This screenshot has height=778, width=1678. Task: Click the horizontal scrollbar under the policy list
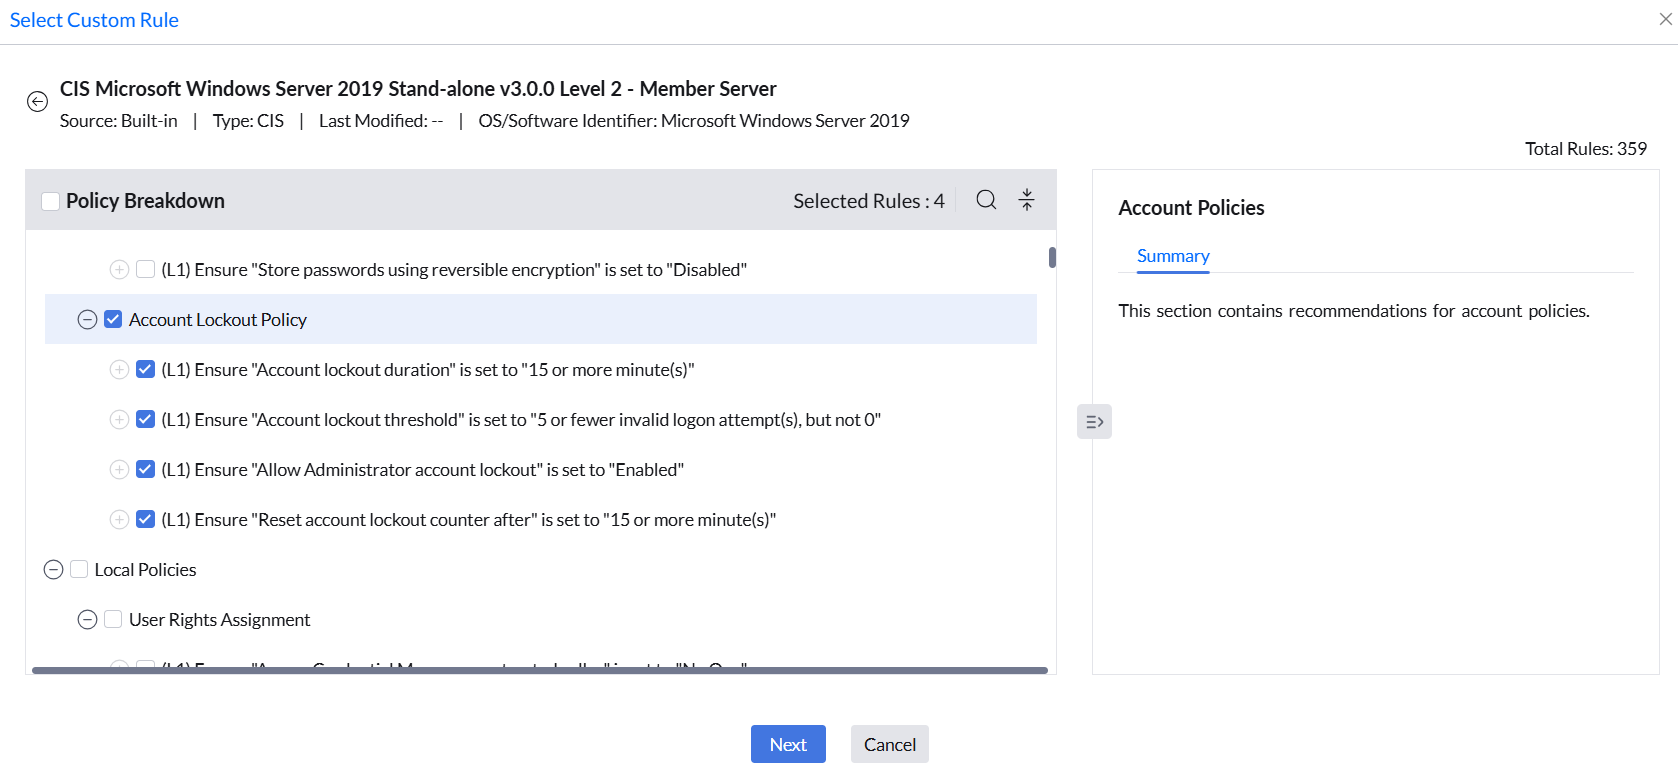[x=540, y=670]
